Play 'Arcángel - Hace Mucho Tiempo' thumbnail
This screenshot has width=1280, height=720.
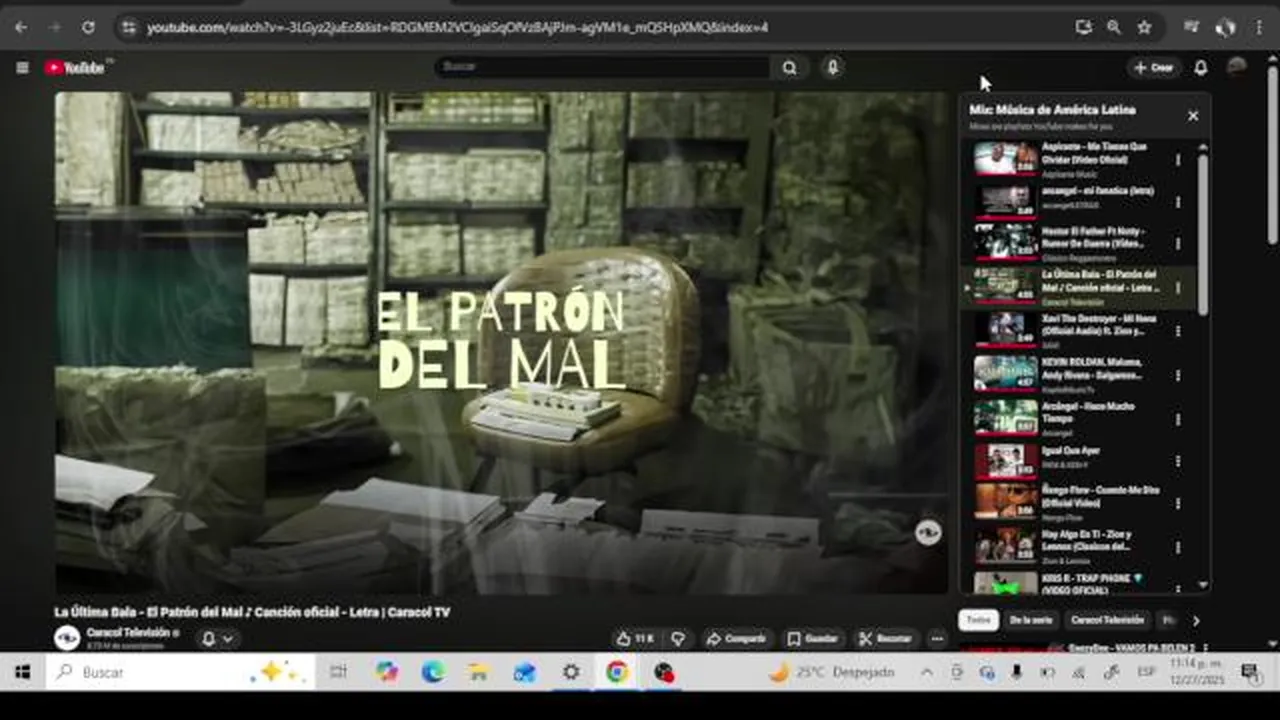coord(1006,417)
